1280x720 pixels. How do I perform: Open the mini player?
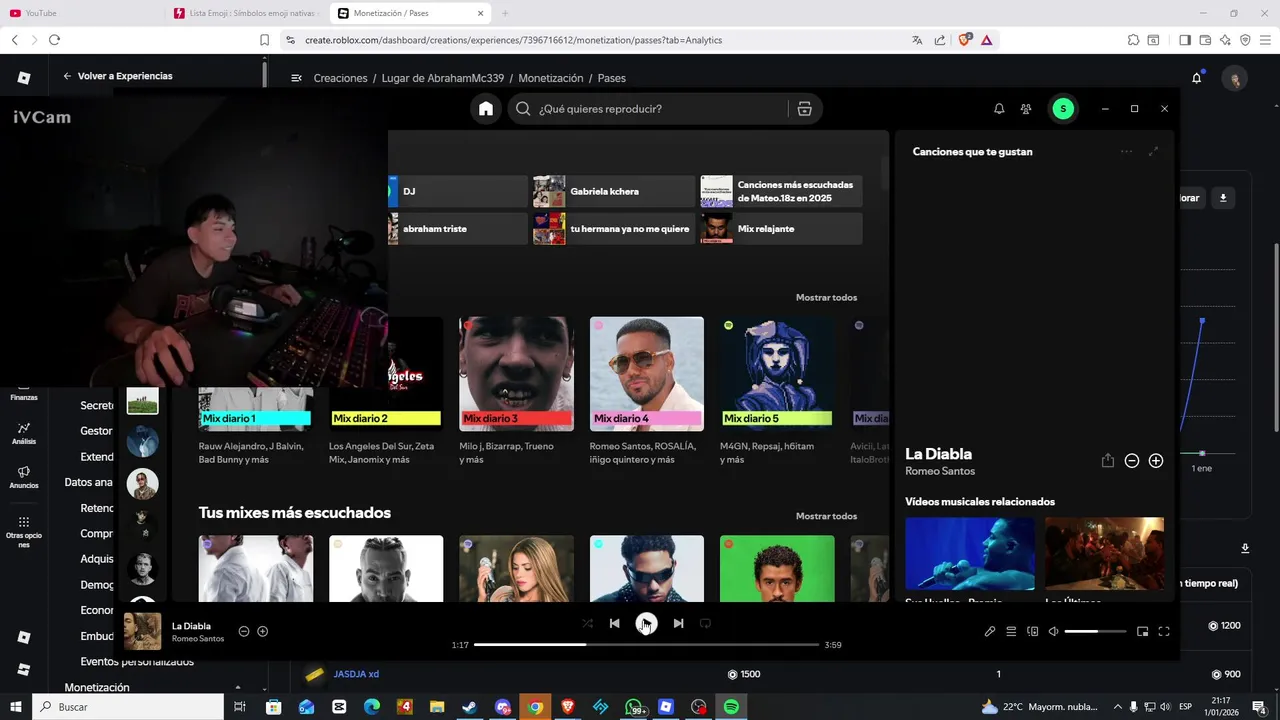1142,631
